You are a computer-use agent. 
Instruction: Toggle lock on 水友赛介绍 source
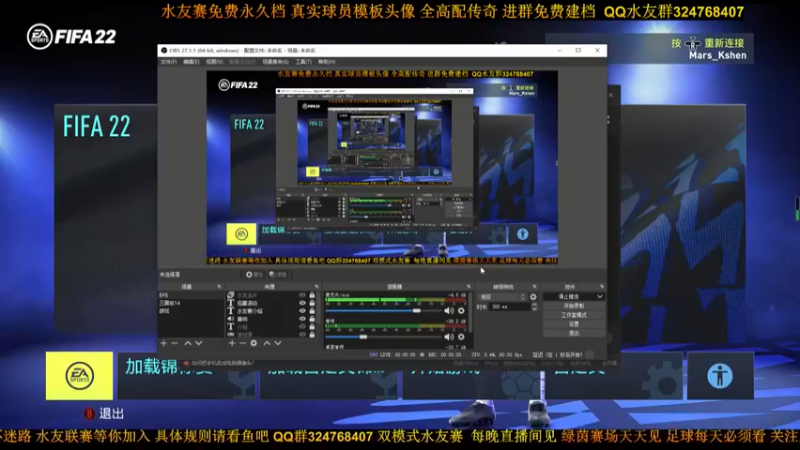(312, 311)
